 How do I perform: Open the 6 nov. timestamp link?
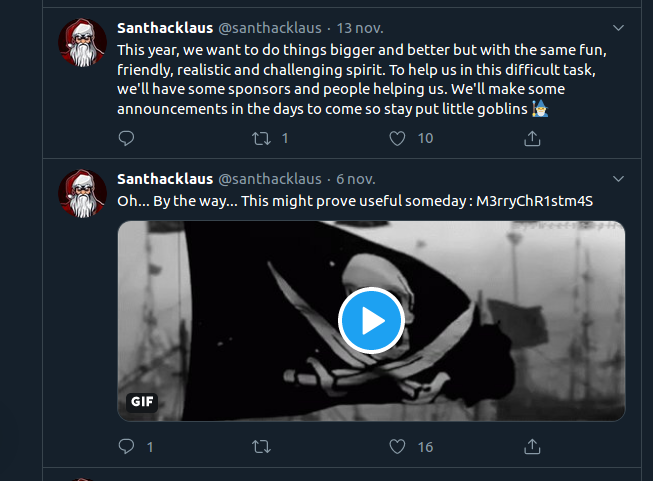[355, 179]
